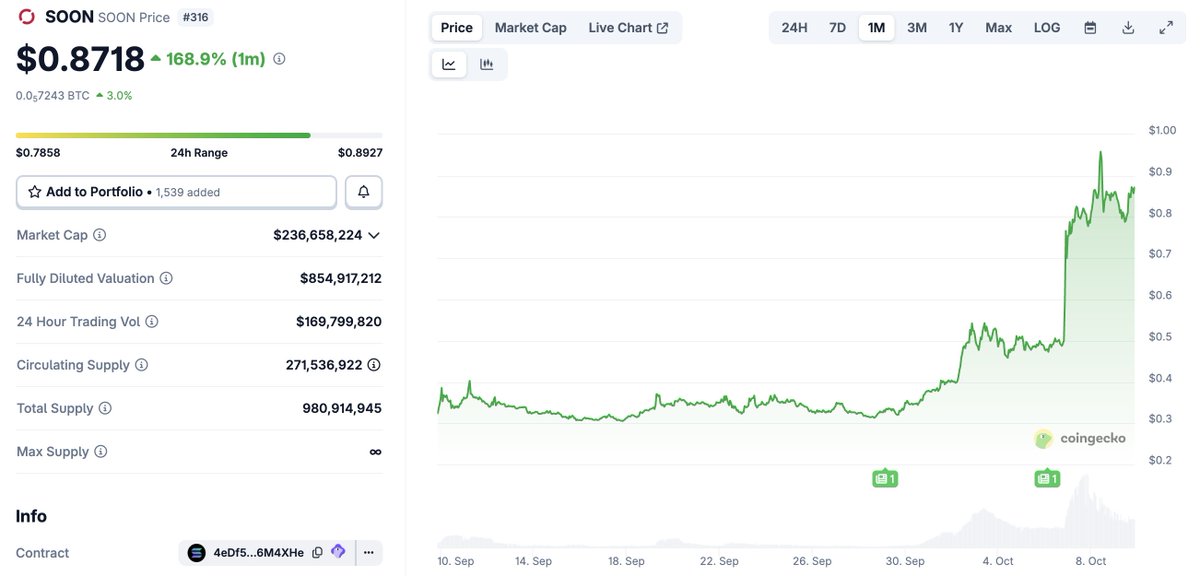
Task: Click the Info section heading
Action: (x=31, y=516)
